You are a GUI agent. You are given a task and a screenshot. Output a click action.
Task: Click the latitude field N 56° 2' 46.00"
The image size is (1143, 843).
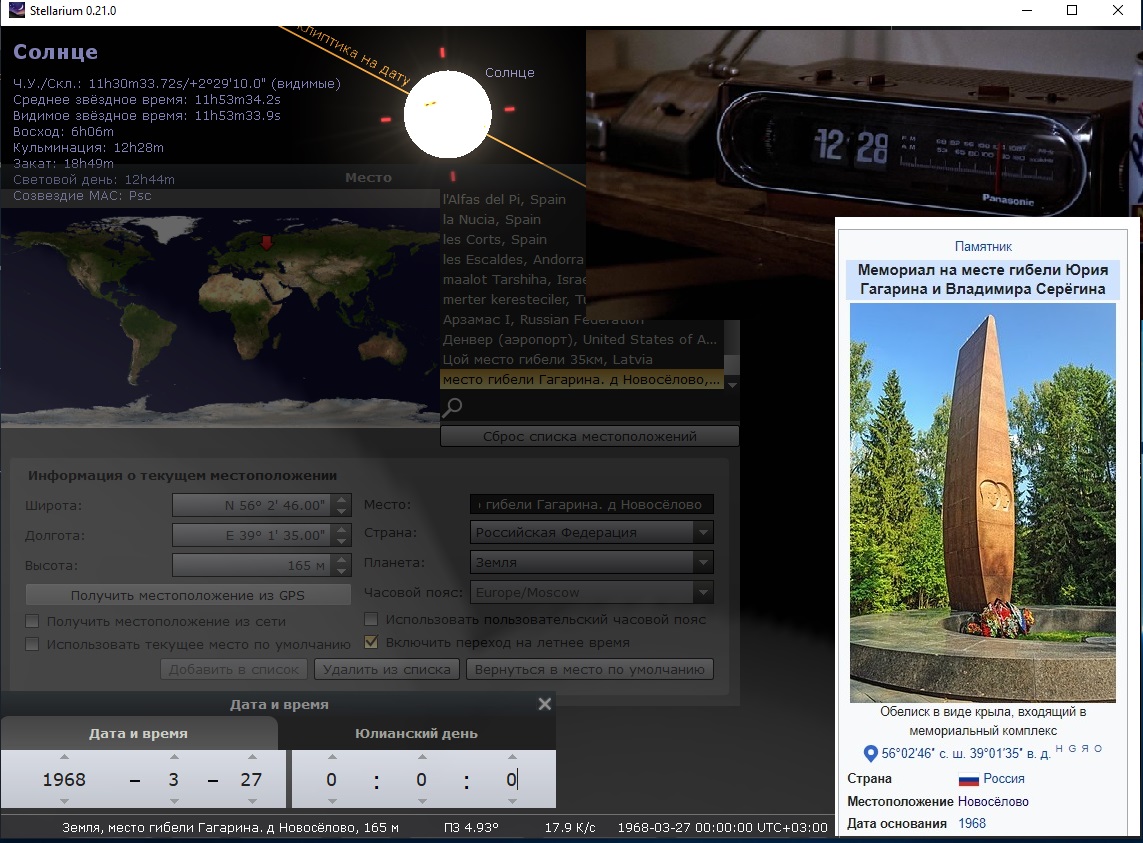tap(253, 505)
